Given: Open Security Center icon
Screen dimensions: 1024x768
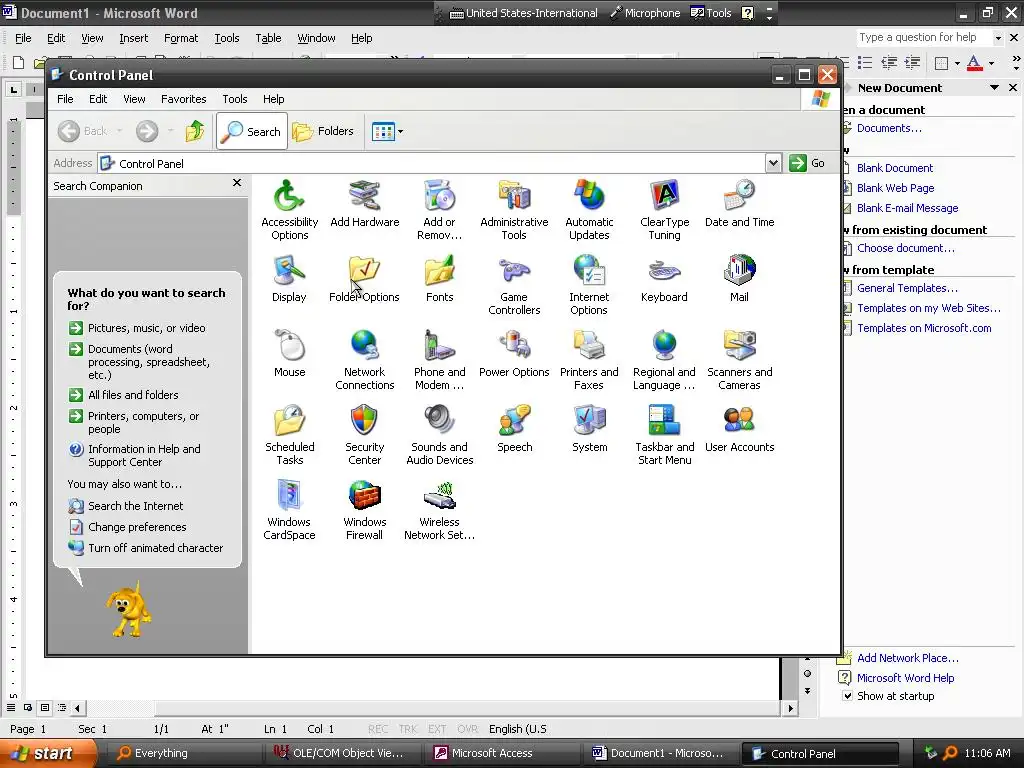Looking at the screenshot, I should [364, 436].
